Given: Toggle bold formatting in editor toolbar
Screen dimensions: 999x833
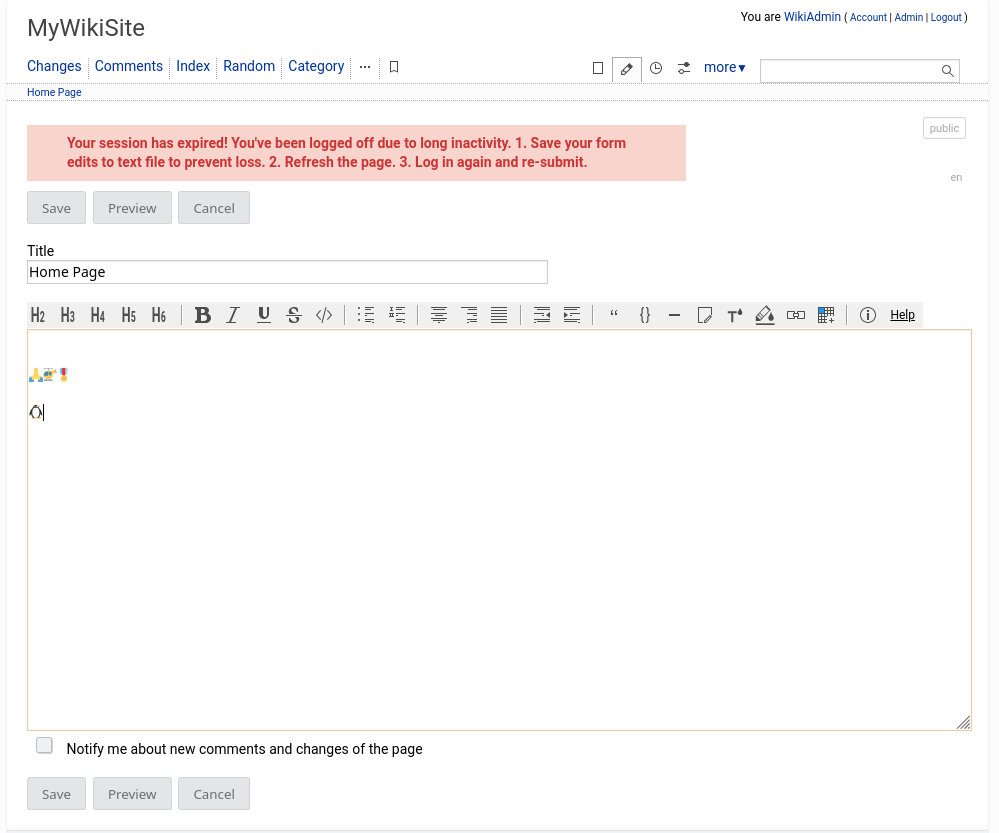Looking at the screenshot, I should pos(203,315).
